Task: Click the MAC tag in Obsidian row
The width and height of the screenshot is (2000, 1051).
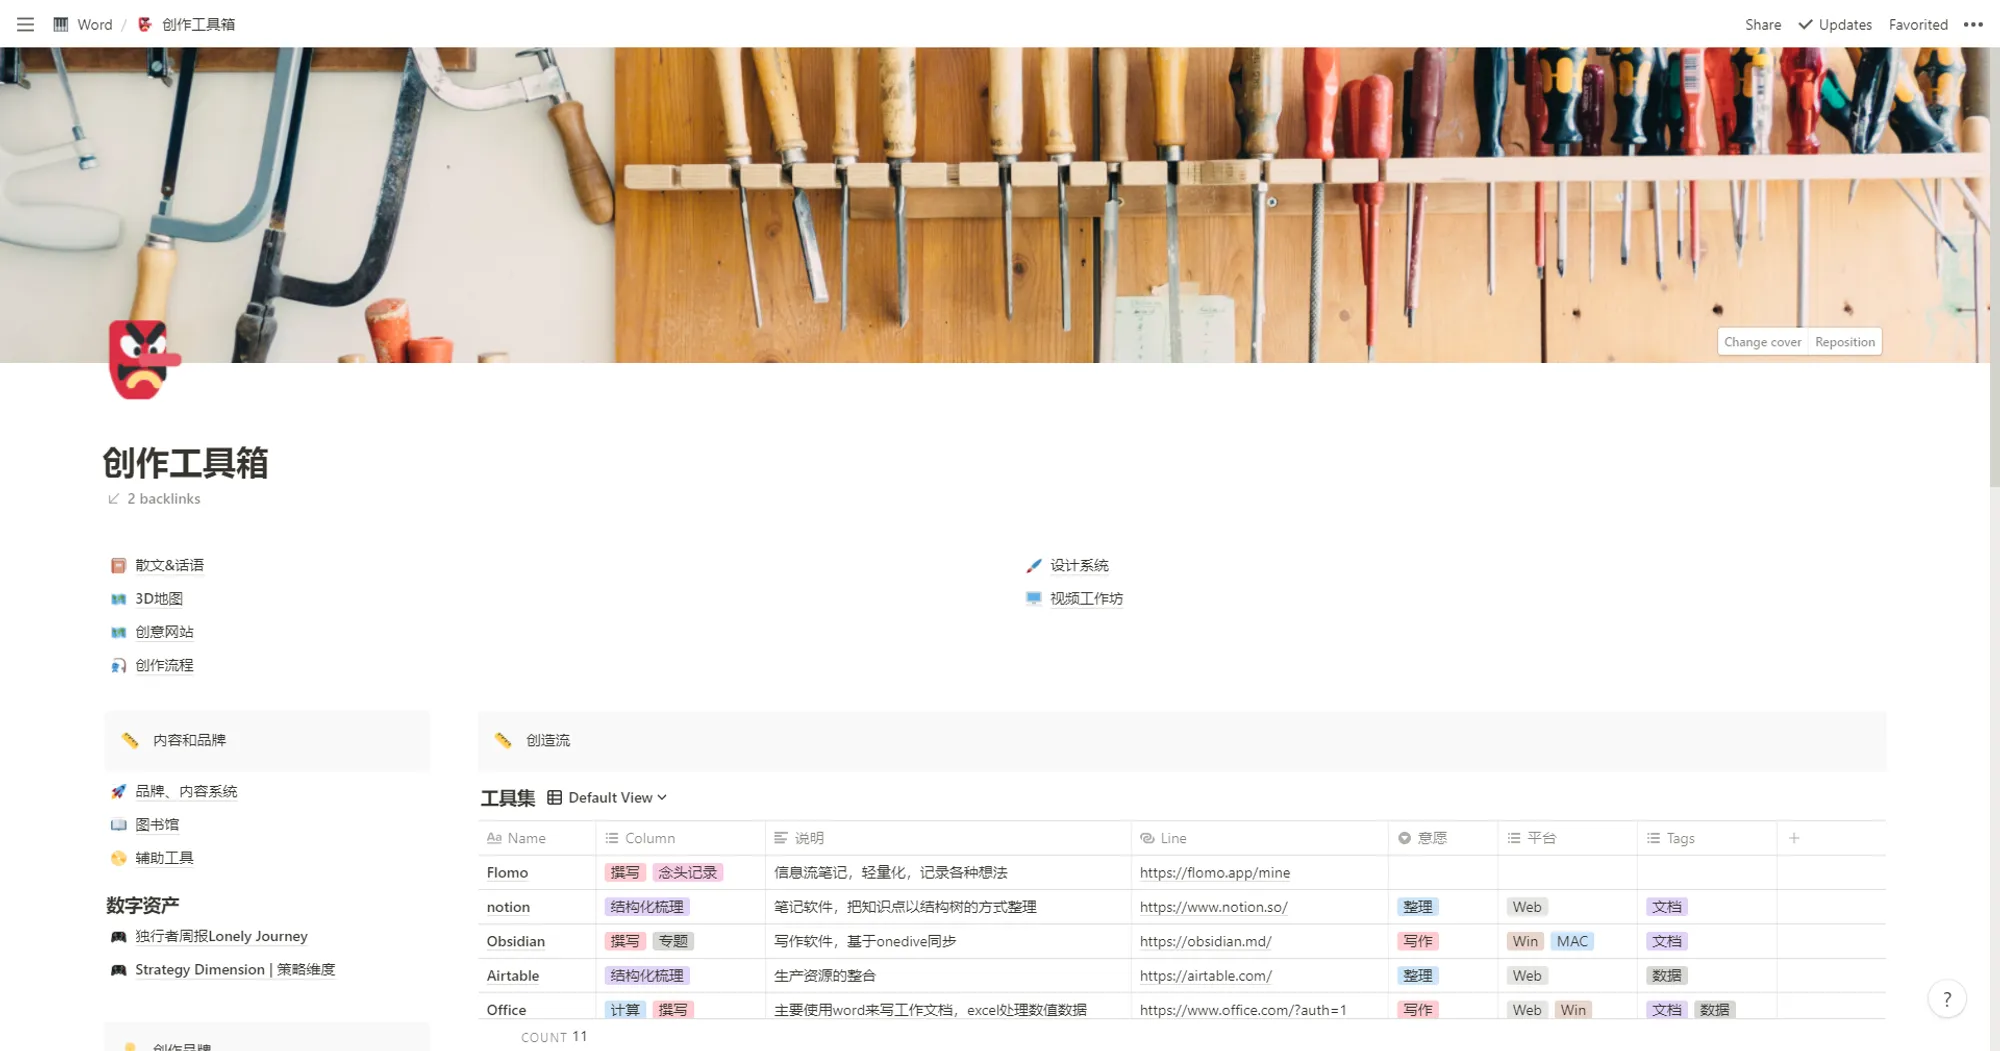Action: click(1572, 941)
